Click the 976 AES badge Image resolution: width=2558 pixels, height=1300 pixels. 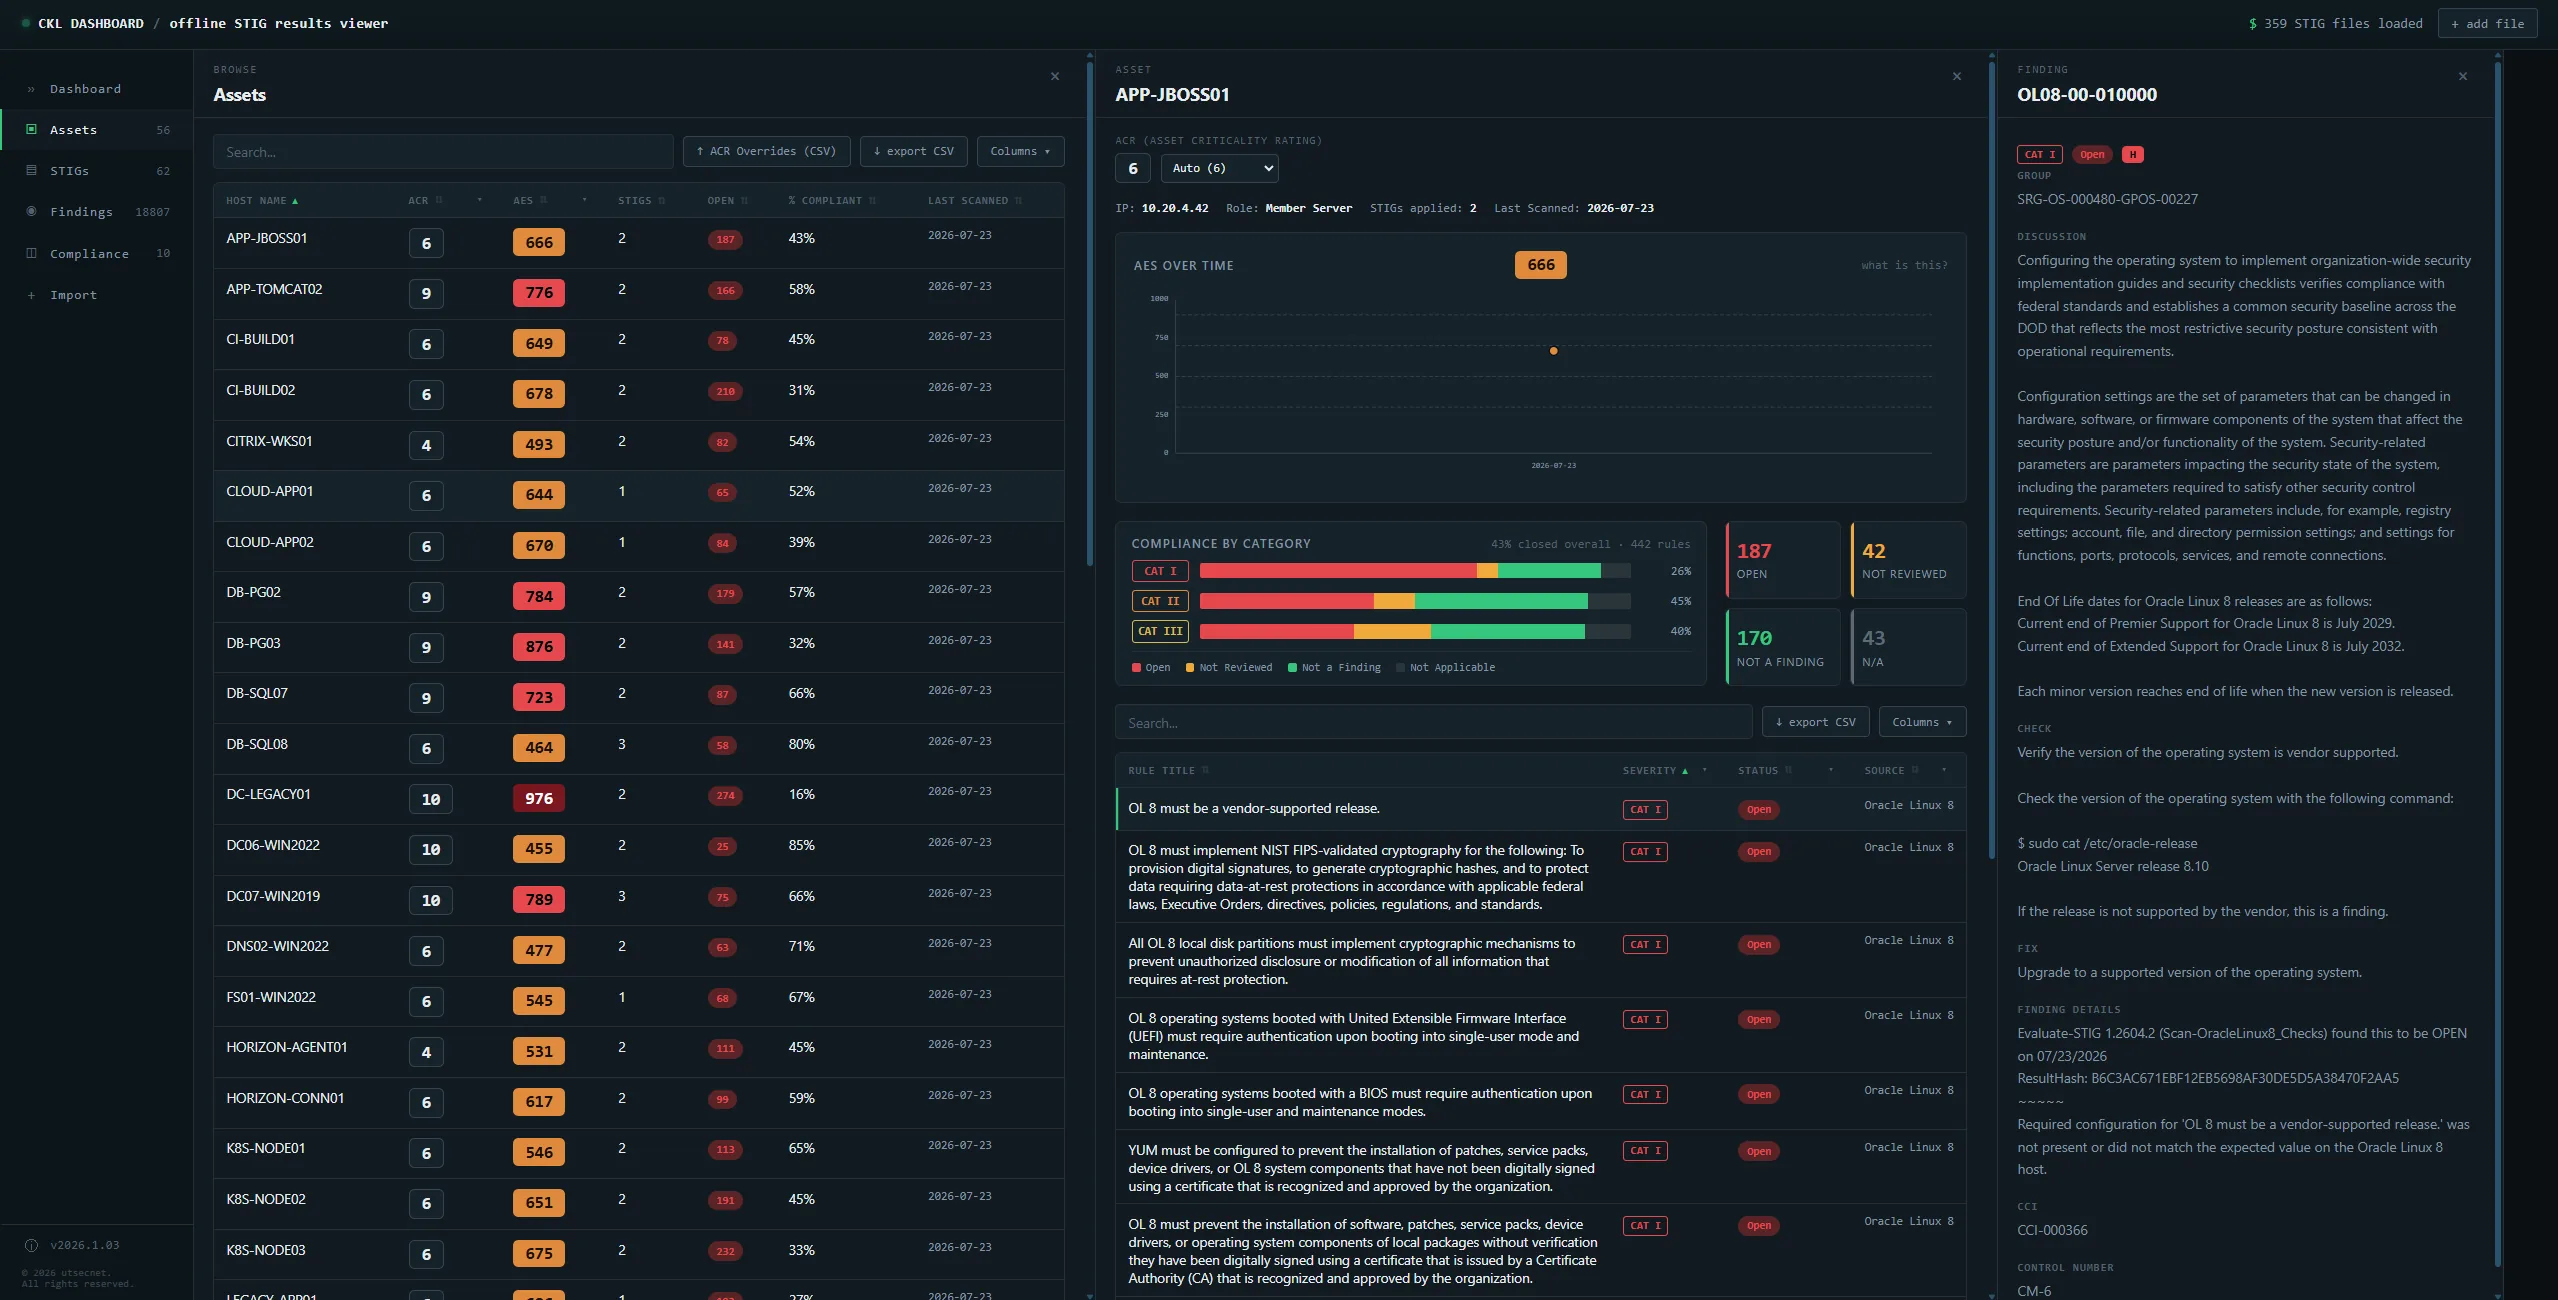click(x=539, y=798)
